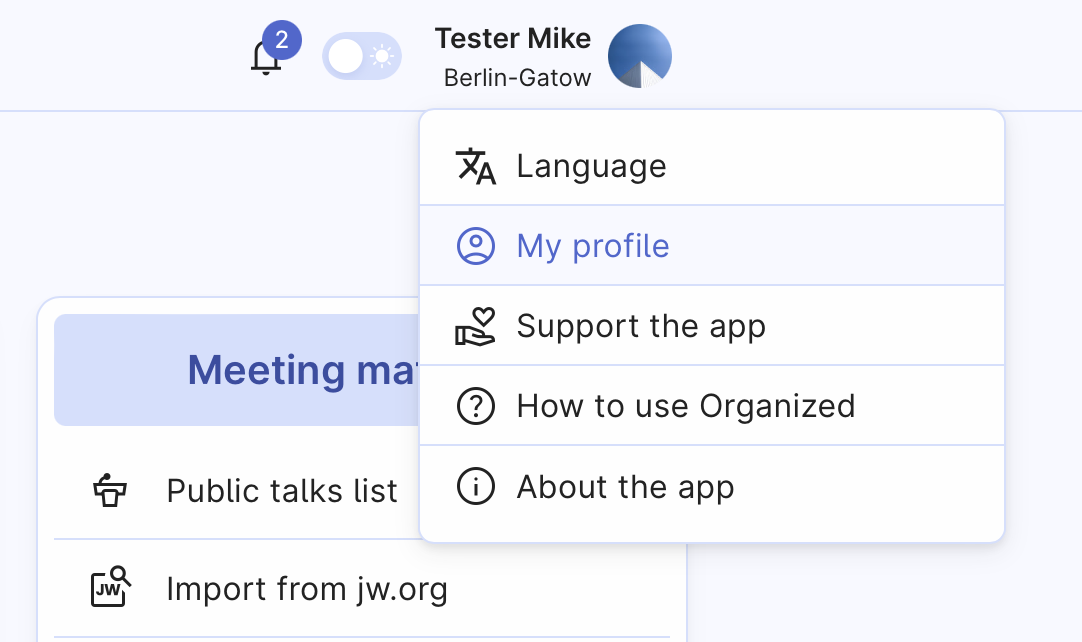Click the Tester Mike name text
This screenshot has width=1082, height=642.
pyautogui.click(x=513, y=38)
